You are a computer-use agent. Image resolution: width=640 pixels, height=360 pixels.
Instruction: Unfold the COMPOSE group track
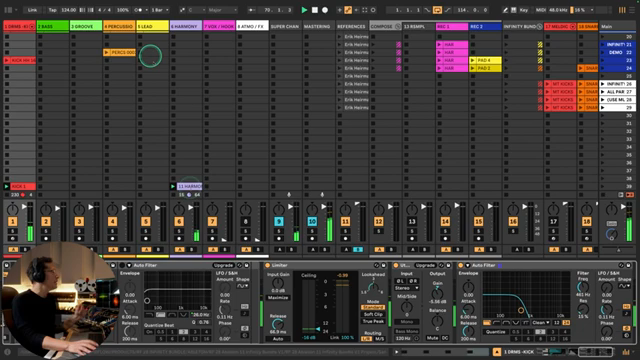(398, 27)
